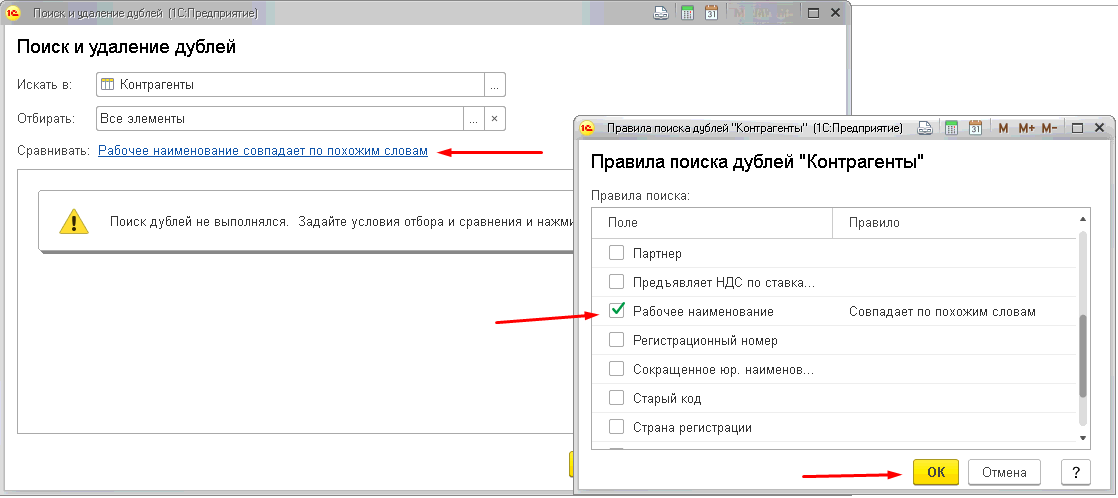This screenshot has width=1118, height=498.
Task: Check the Регистрационный номер checkbox
Action: pos(617,340)
